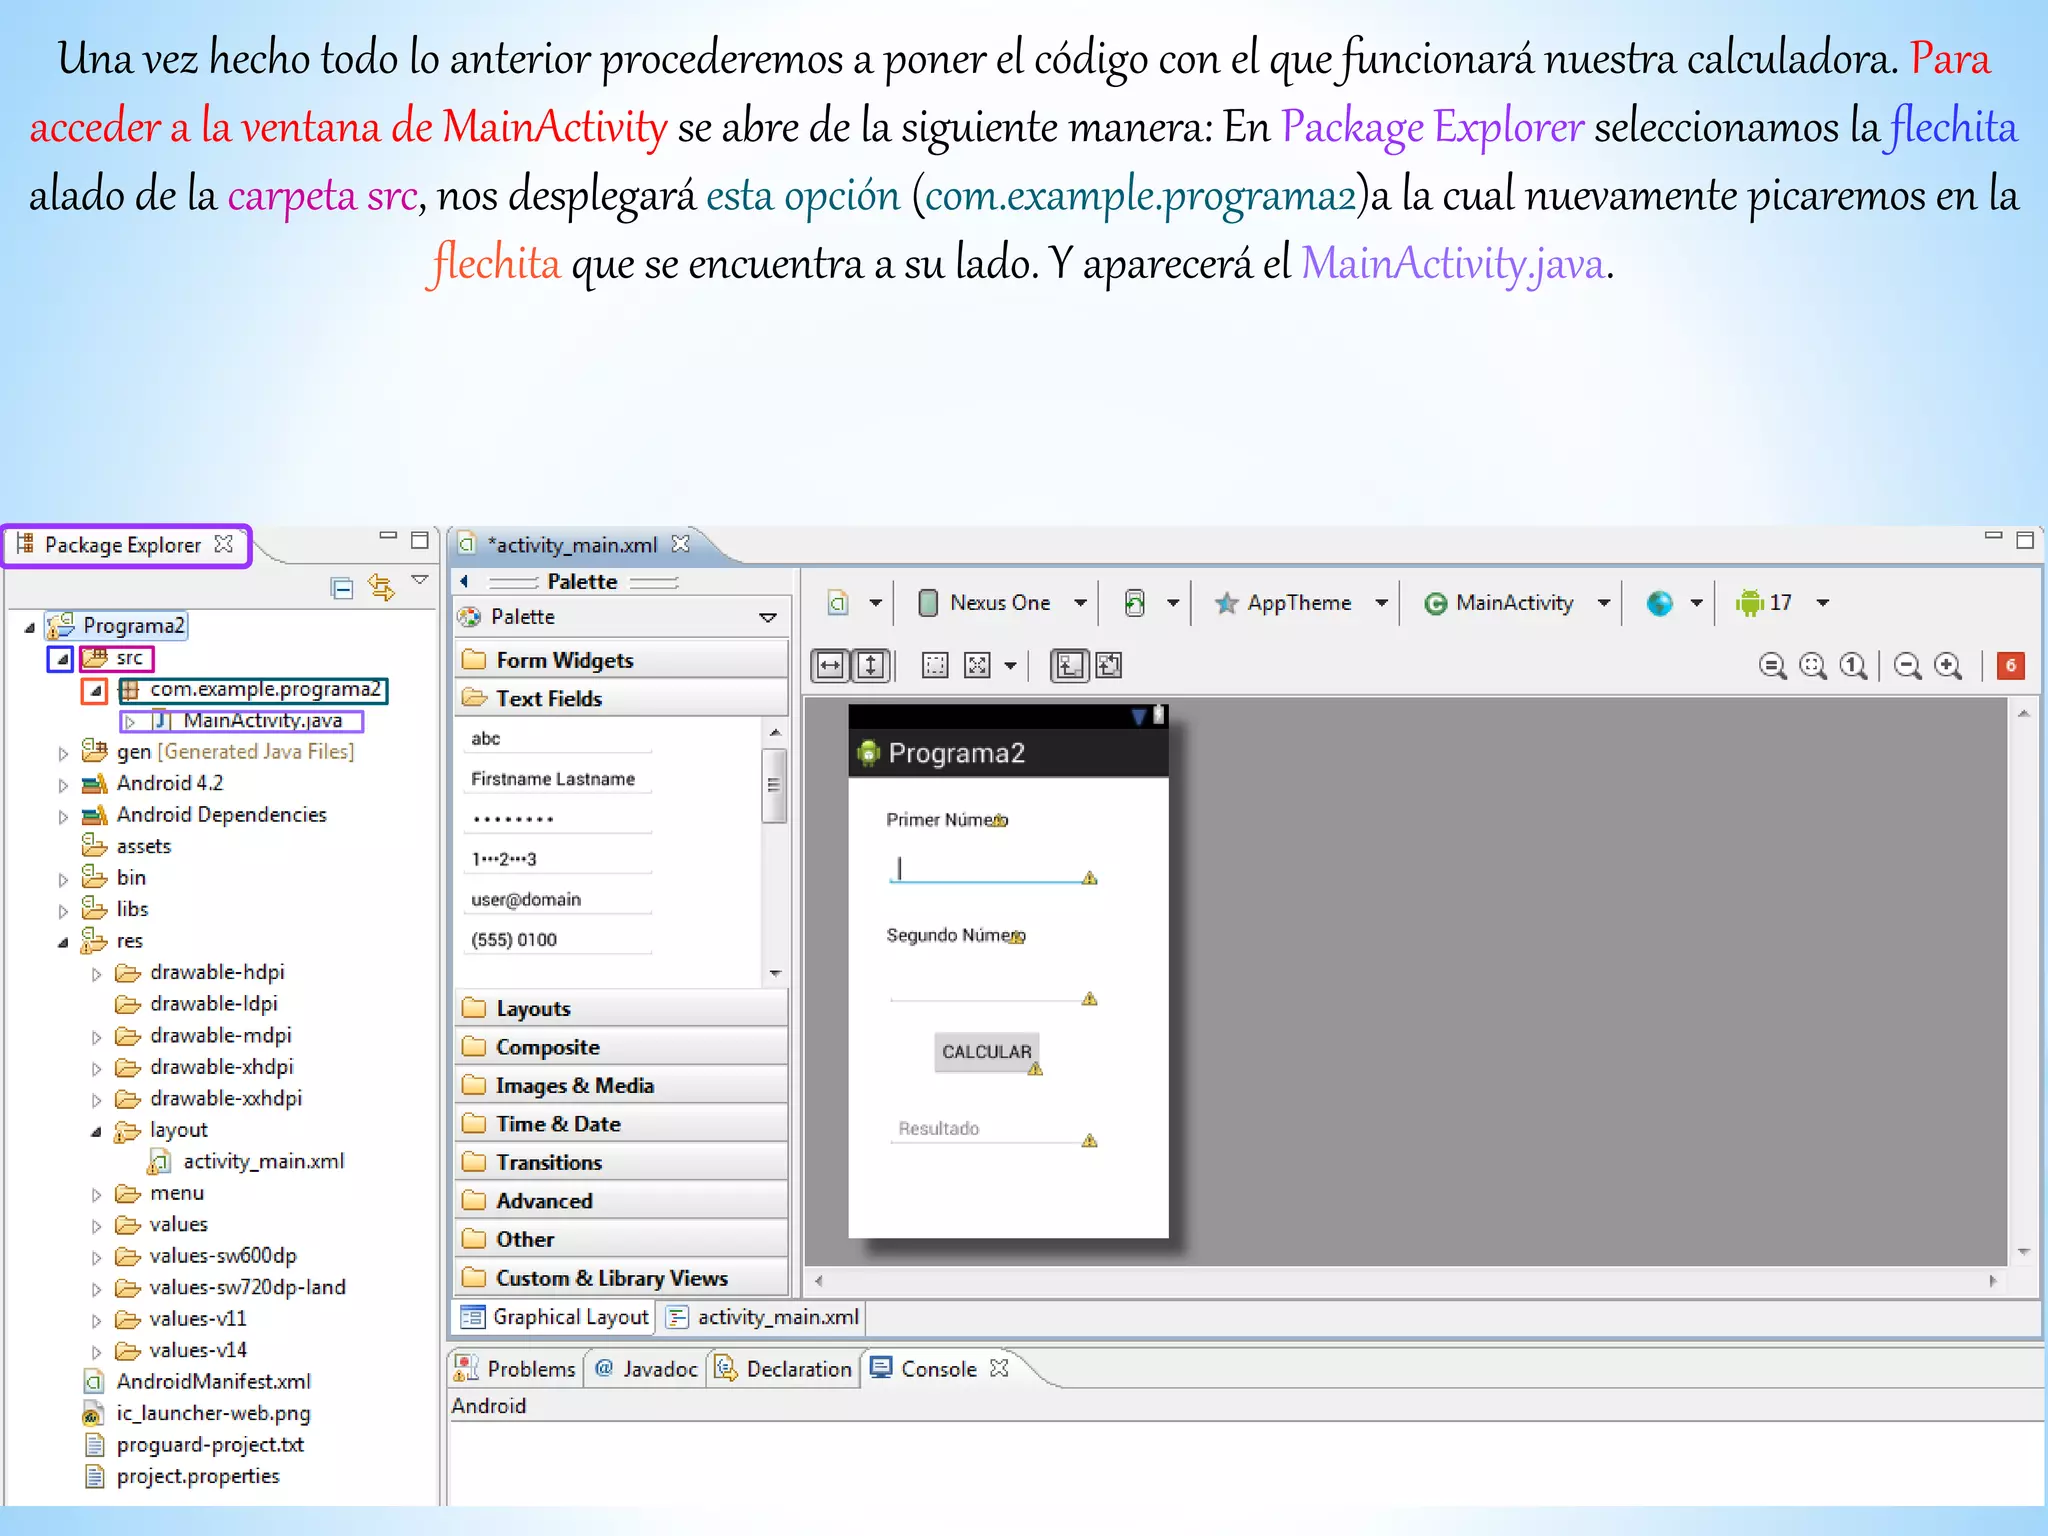Open the Problems tab
Screen dimensions: 2048x1536
coord(515,1369)
